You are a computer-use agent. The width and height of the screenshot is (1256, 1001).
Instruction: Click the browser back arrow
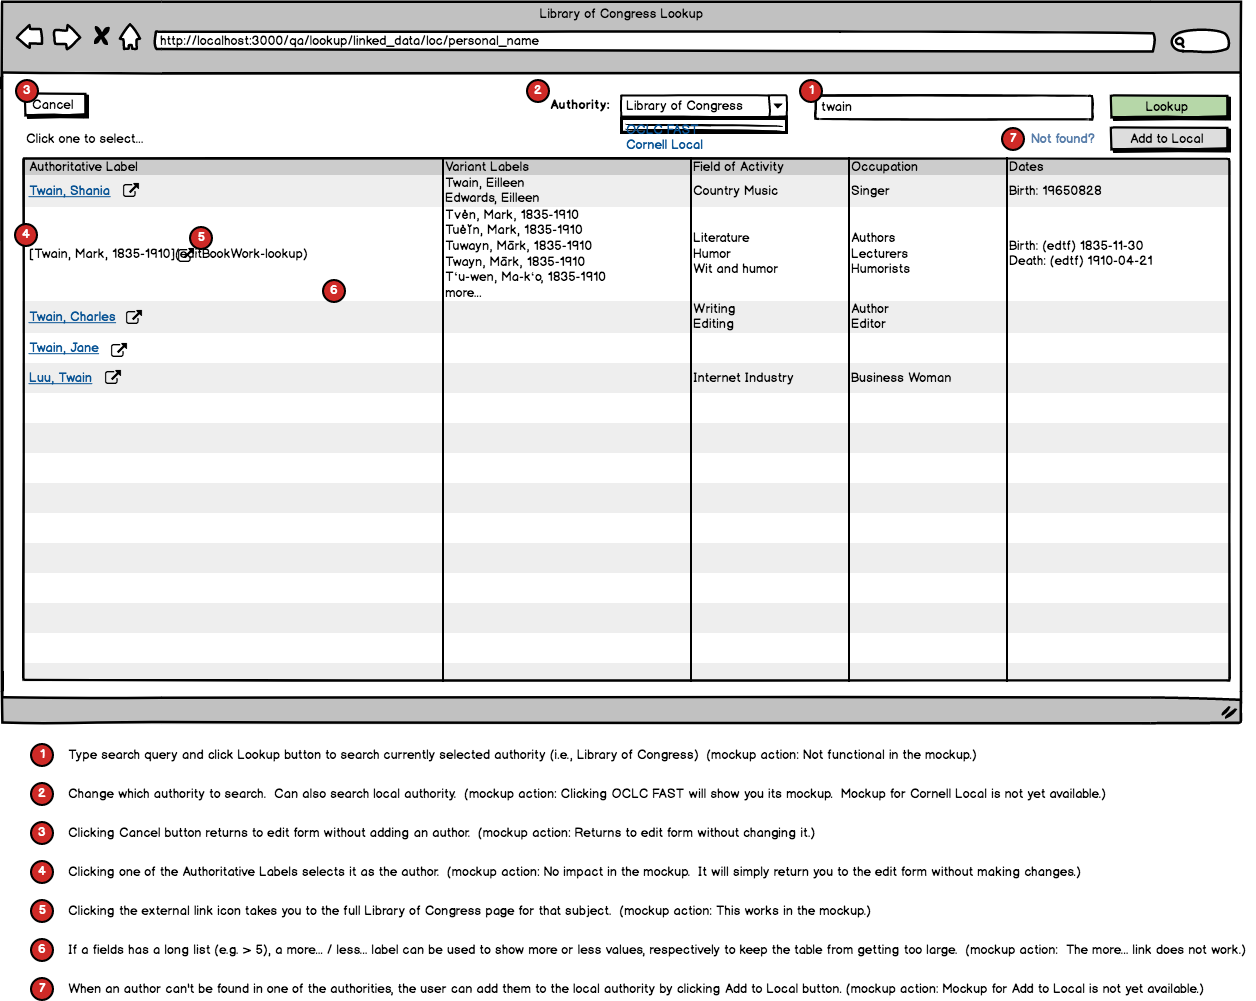tap(30, 38)
